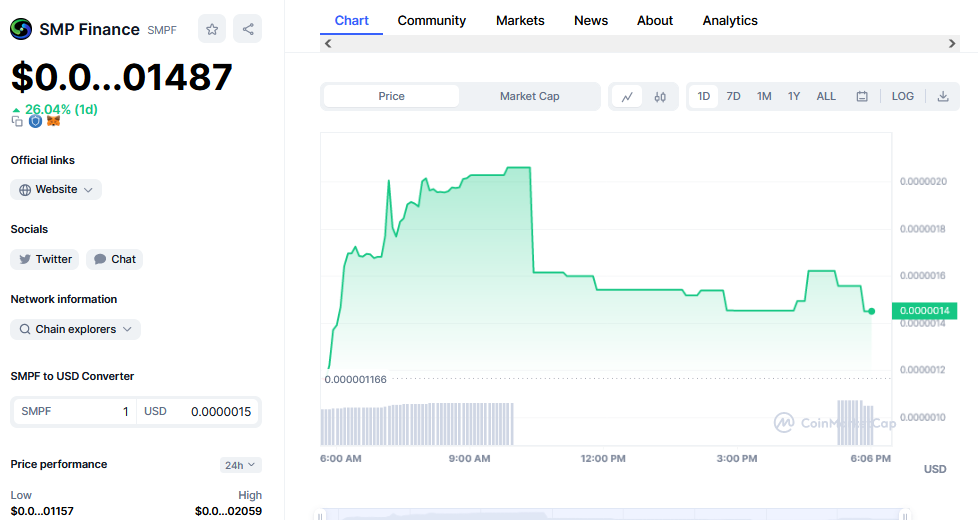Click the 0.0000020 y-axis label
This screenshot has width=978, height=520.
tap(923, 181)
